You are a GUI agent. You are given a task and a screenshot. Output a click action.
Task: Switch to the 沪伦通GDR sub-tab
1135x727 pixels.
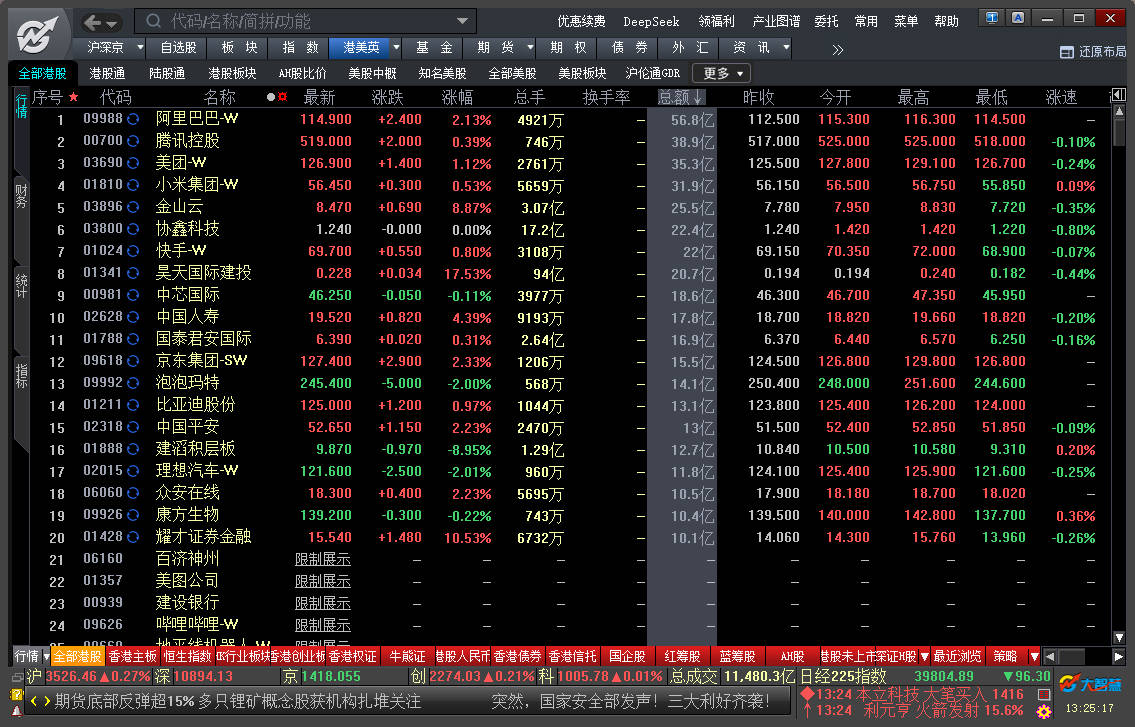[652, 73]
